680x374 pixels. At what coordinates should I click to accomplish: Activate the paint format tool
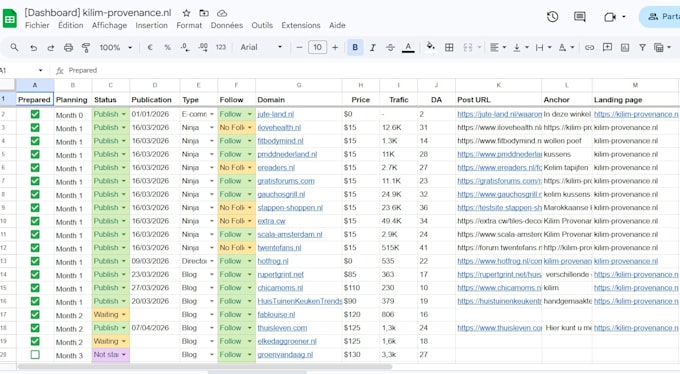pos(86,48)
